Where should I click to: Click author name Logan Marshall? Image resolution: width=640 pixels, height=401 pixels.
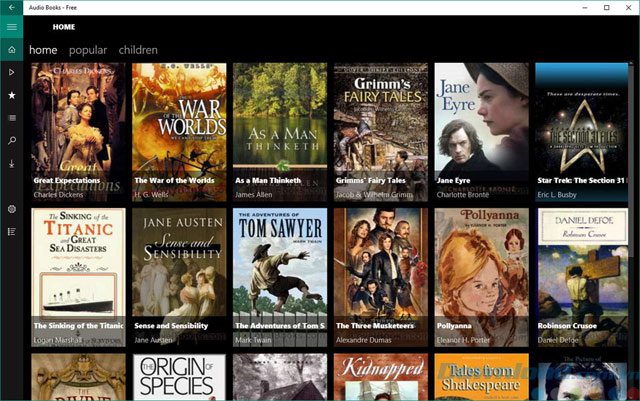tap(58, 340)
